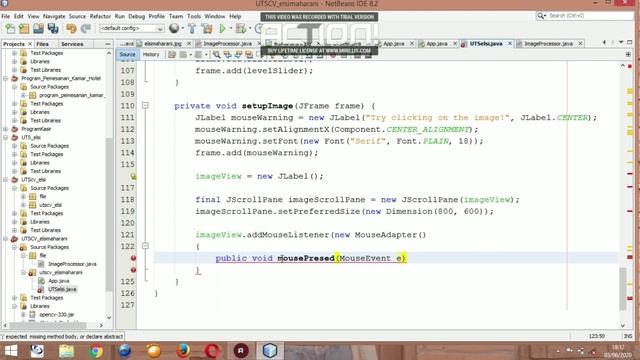Click the New Project toolbar icon
This screenshot has height=360, width=640.
24,29
